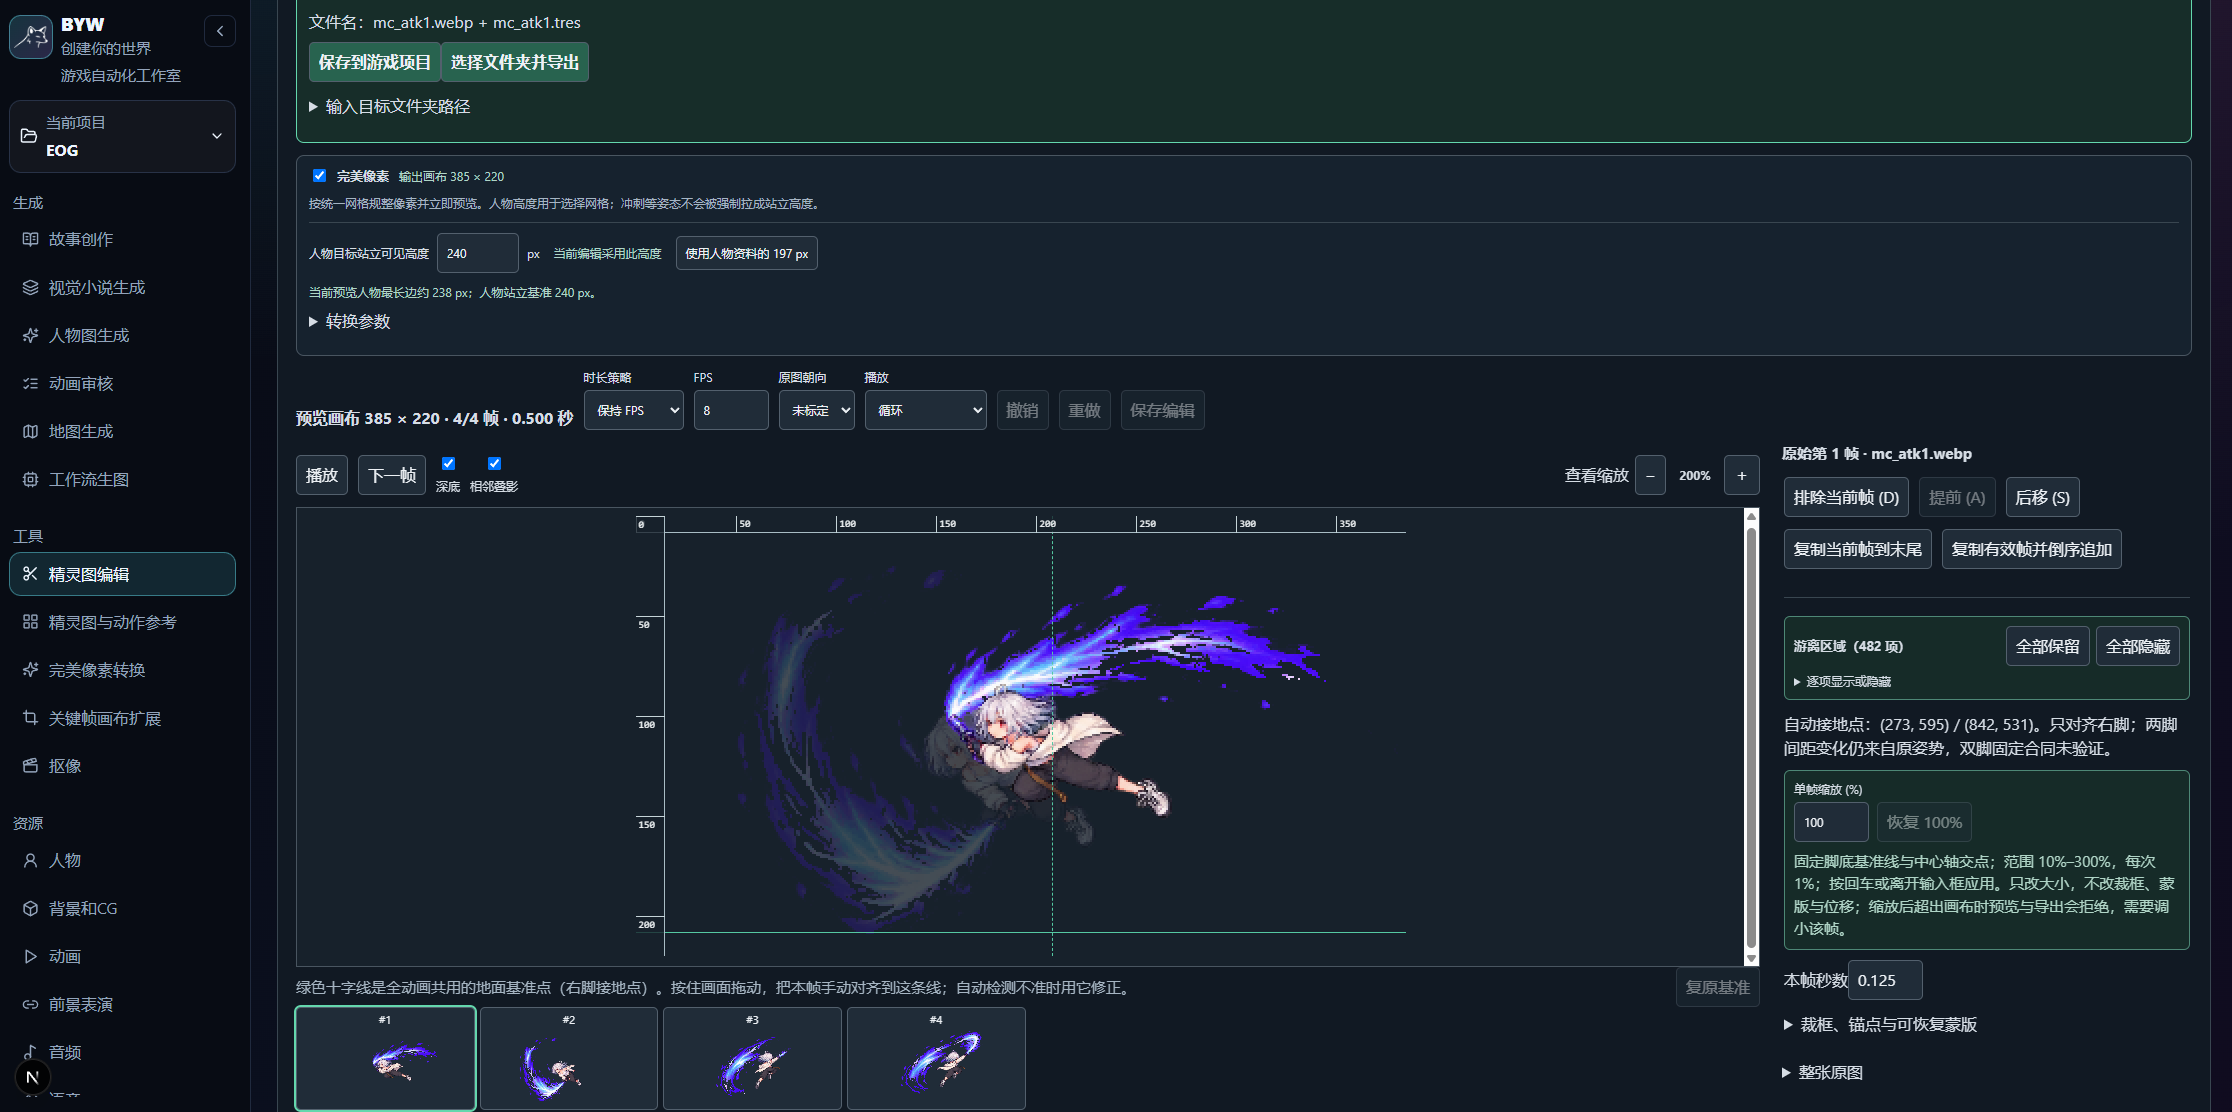Click the 精灵图与动作参考 grid icon
The width and height of the screenshot is (2232, 1112).
click(x=30, y=622)
